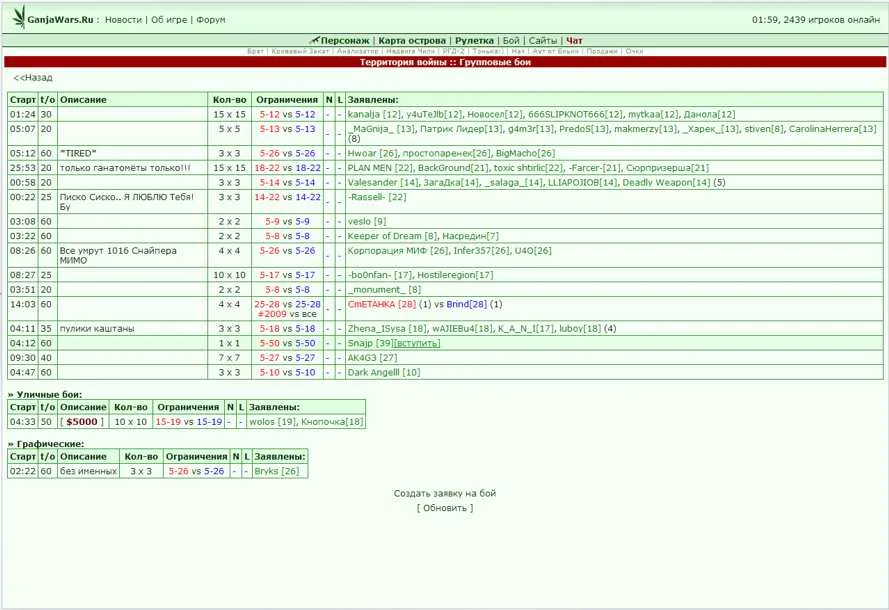Join Snajp's battle via [вступить] link
This screenshot has height=610, width=889.
coord(417,343)
